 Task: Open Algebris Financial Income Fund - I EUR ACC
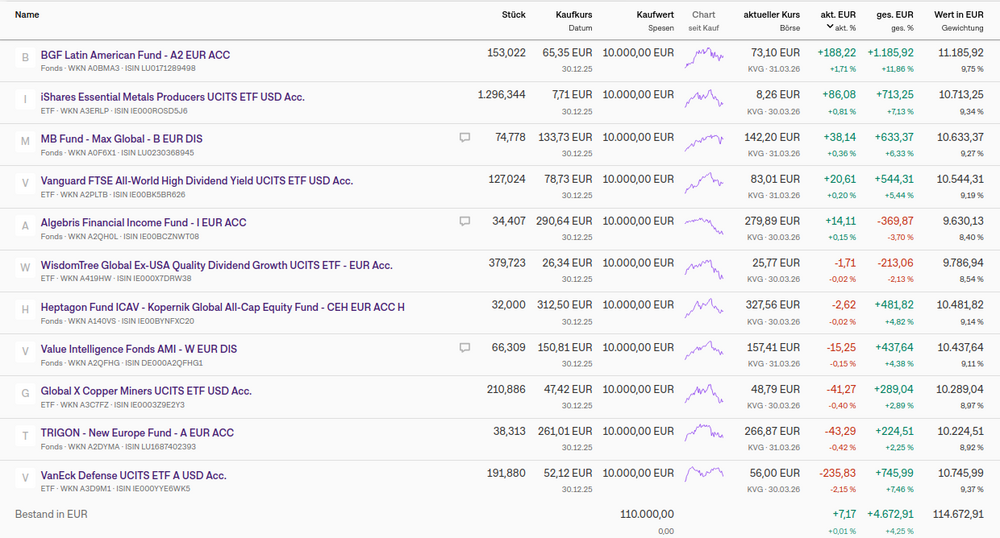click(143, 222)
